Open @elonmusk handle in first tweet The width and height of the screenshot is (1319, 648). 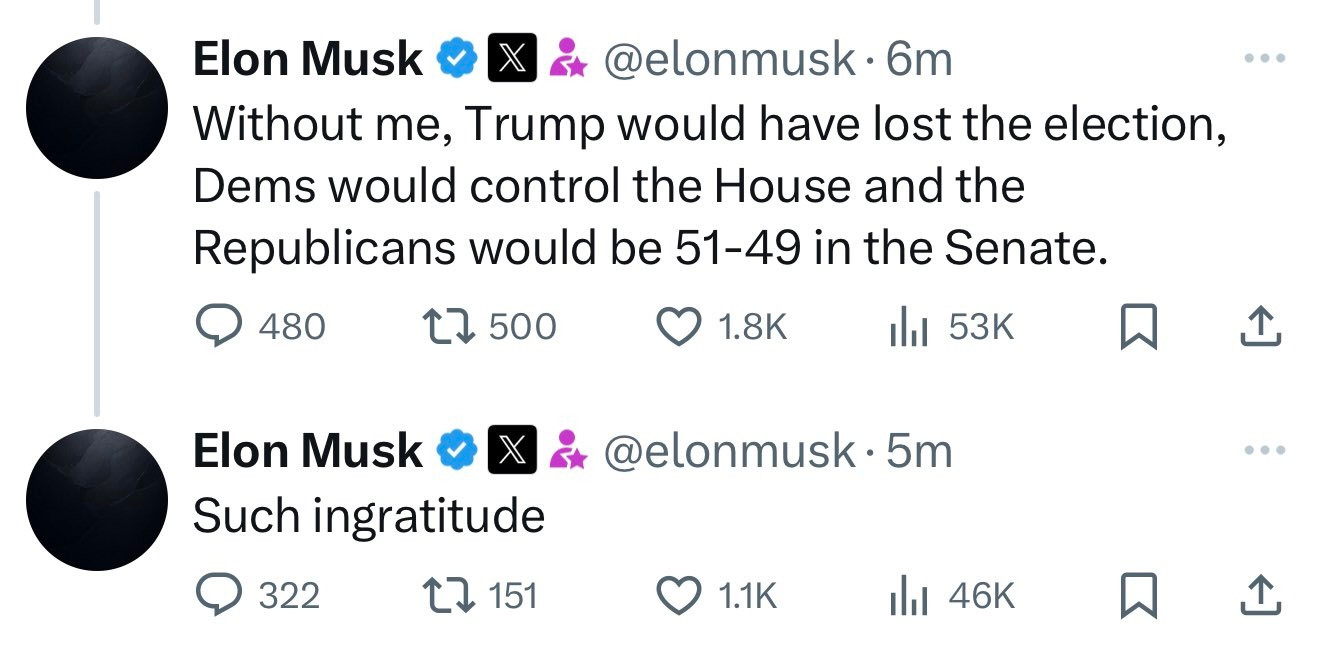(x=728, y=60)
